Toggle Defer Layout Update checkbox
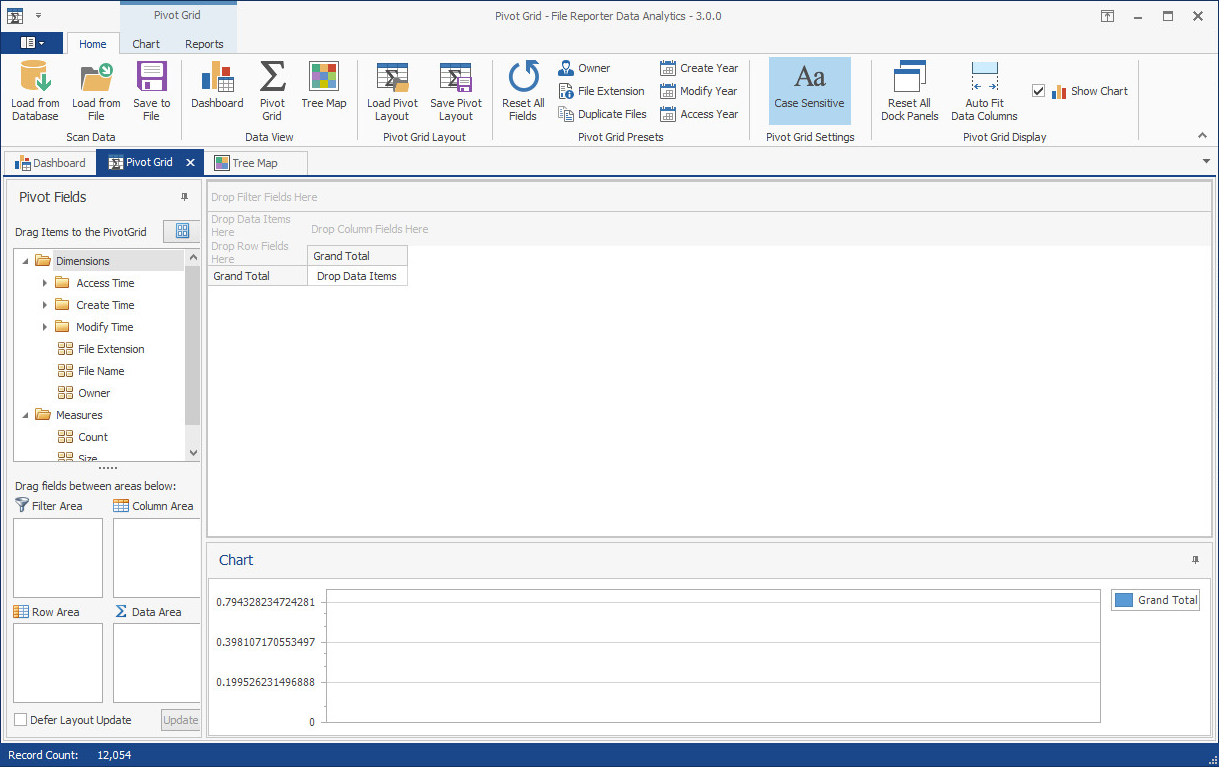The height and width of the screenshot is (767, 1219). tap(21, 720)
